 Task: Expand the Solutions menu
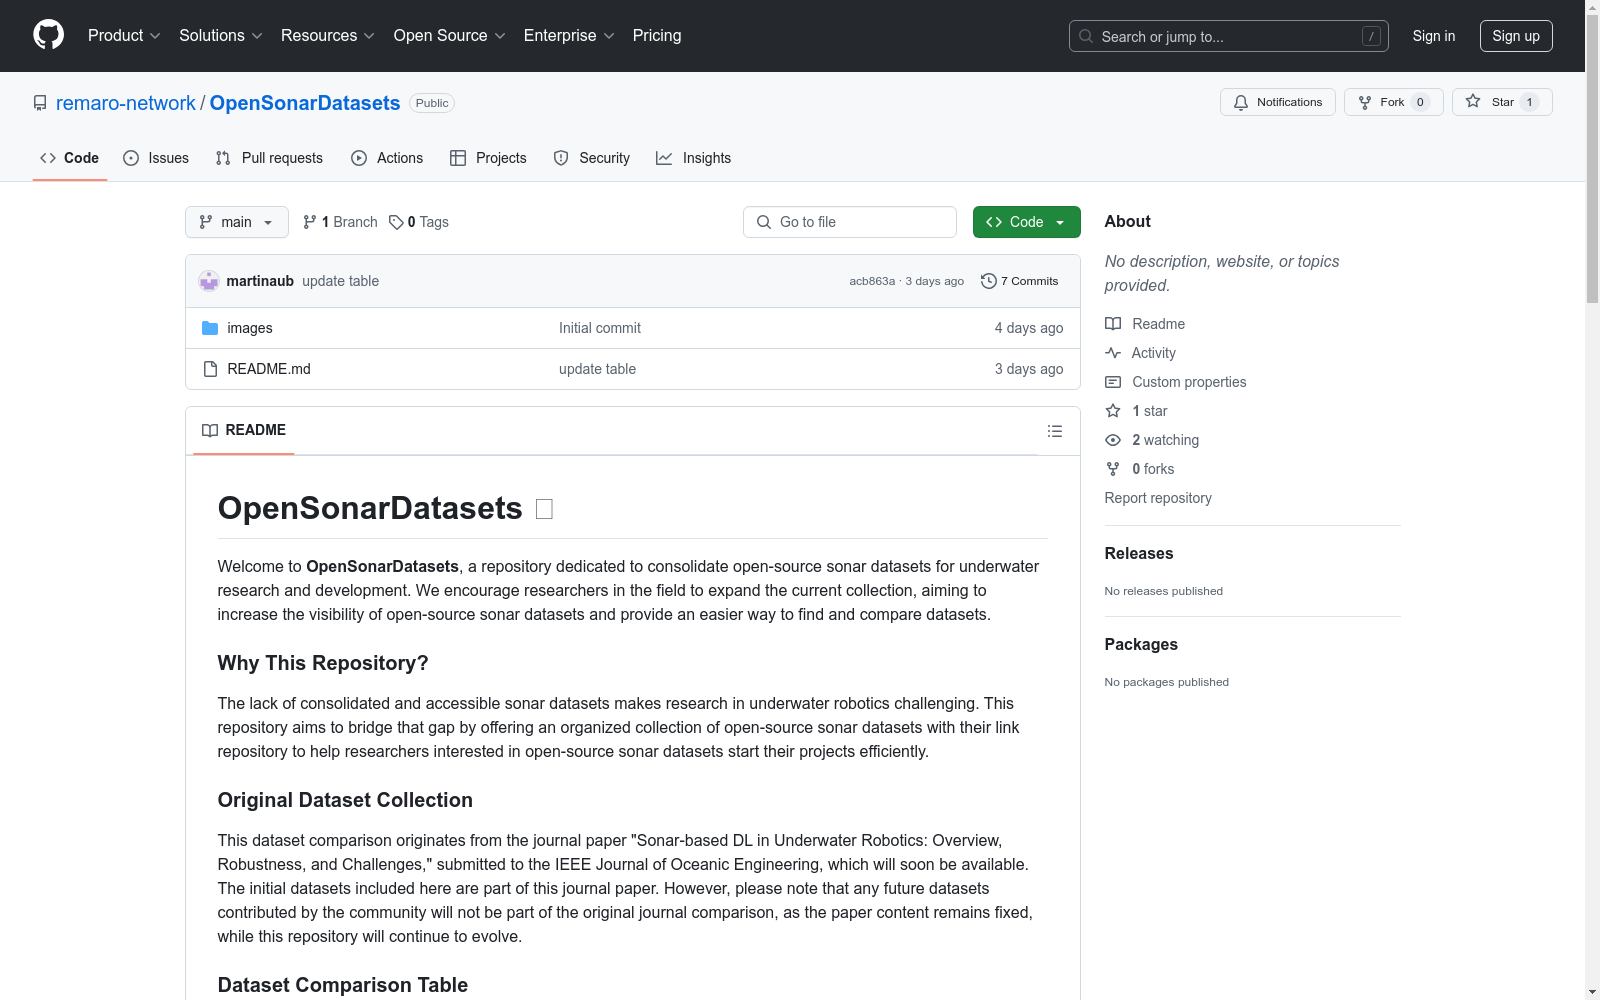(x=220, y=35)
